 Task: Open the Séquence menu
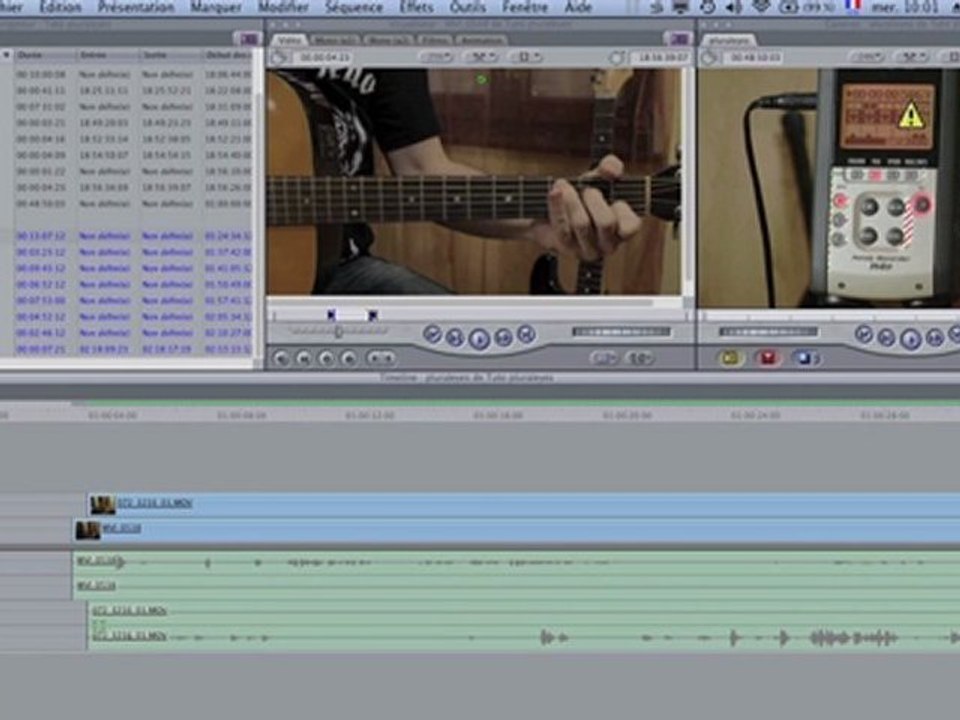(354, 7)
